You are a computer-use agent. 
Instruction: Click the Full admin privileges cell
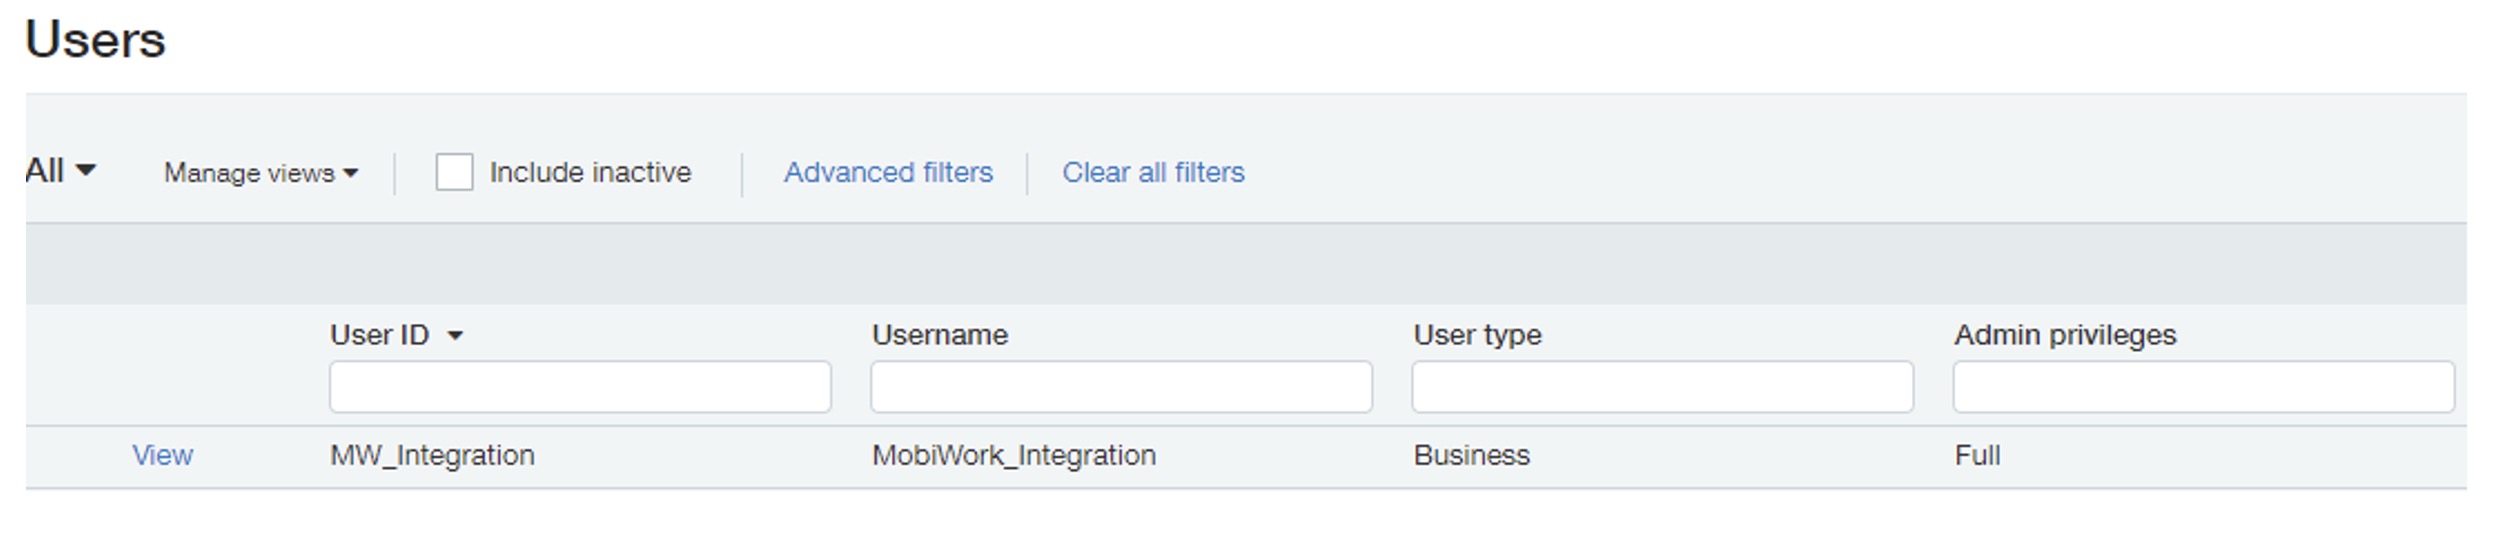[x=1977, y=456]
